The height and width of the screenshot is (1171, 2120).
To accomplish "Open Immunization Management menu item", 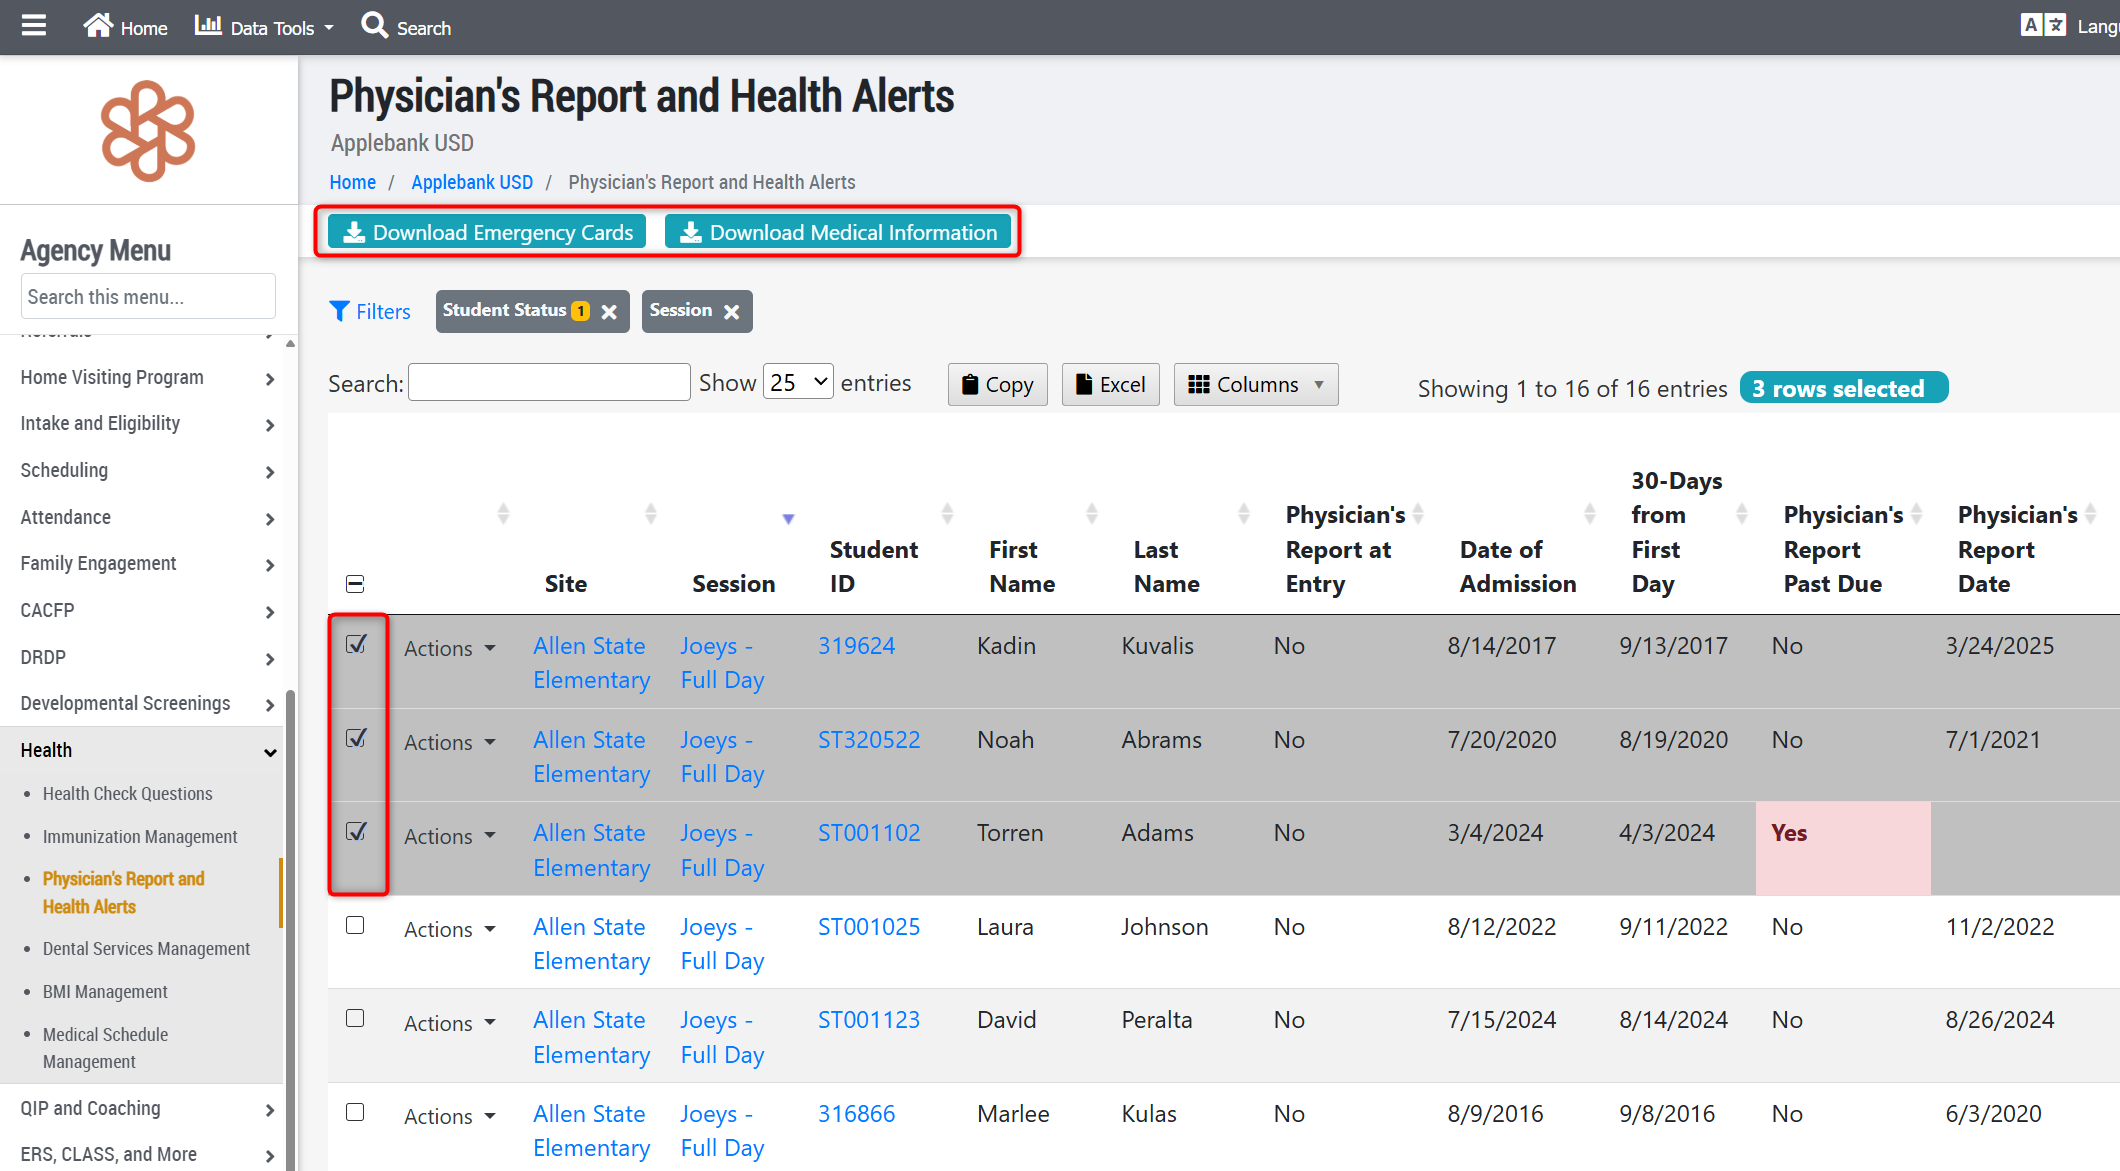I will point(140,837).
